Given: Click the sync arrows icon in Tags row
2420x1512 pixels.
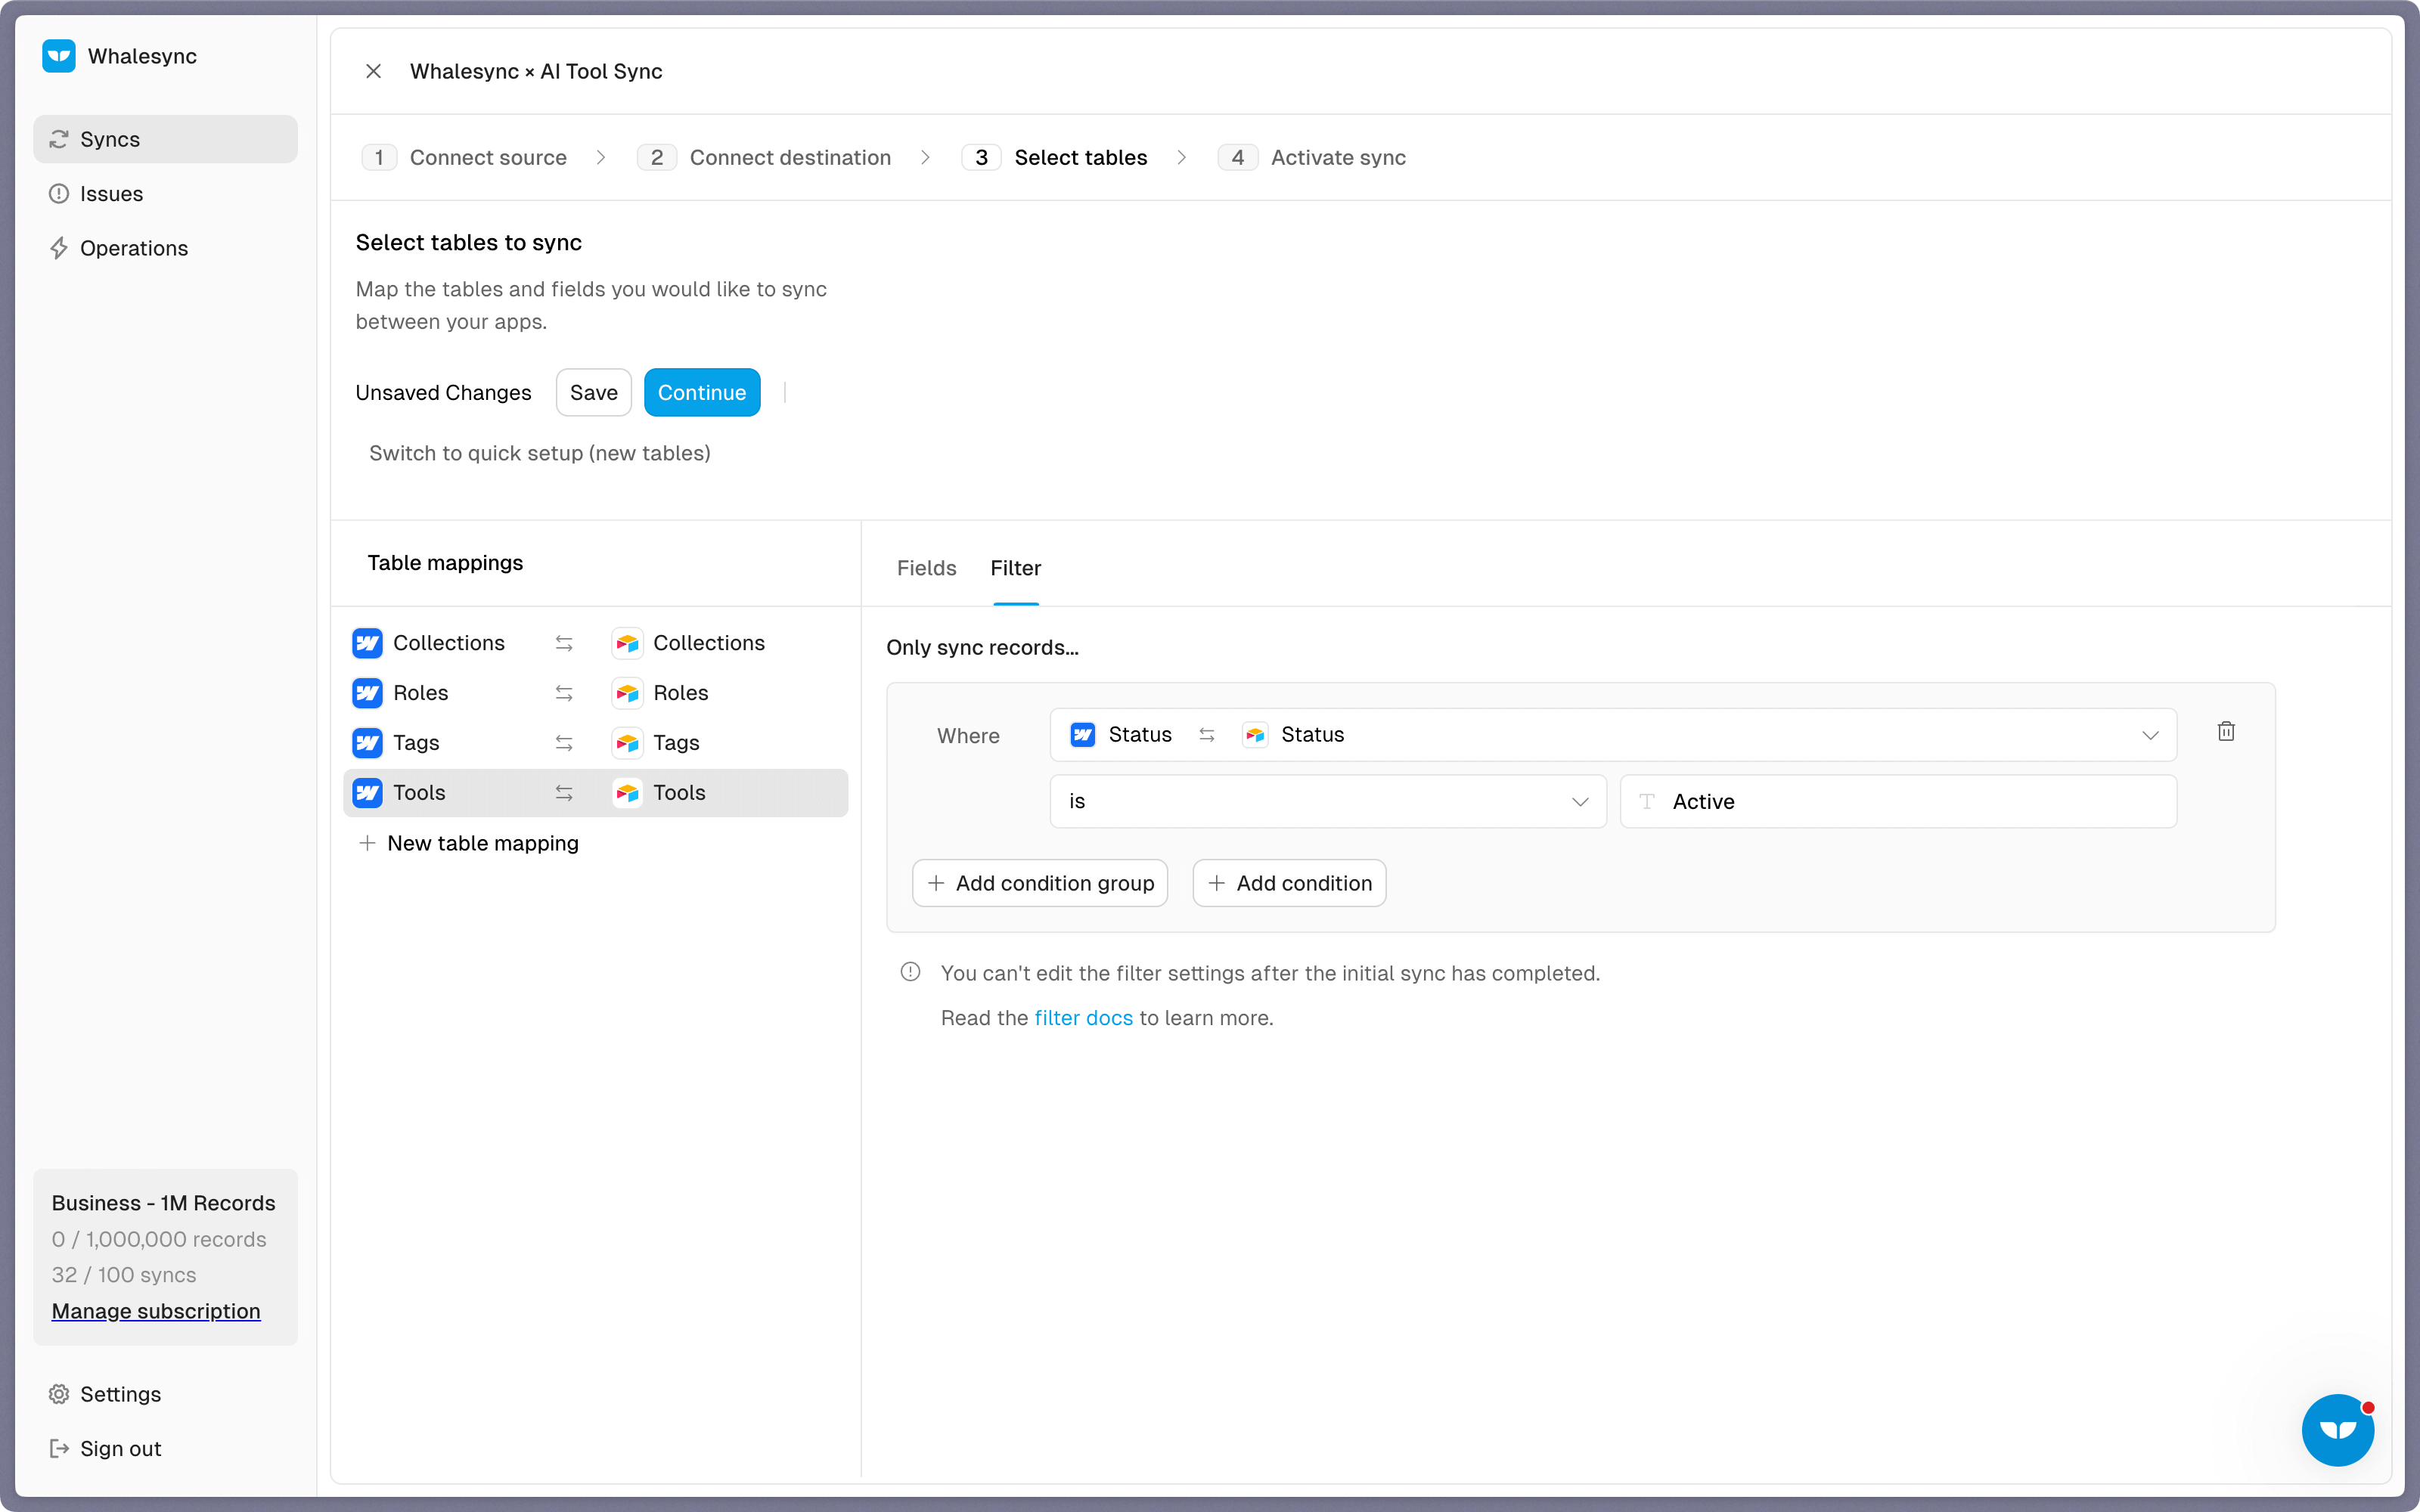Looking at the screenshot, I should coord(564,743).
